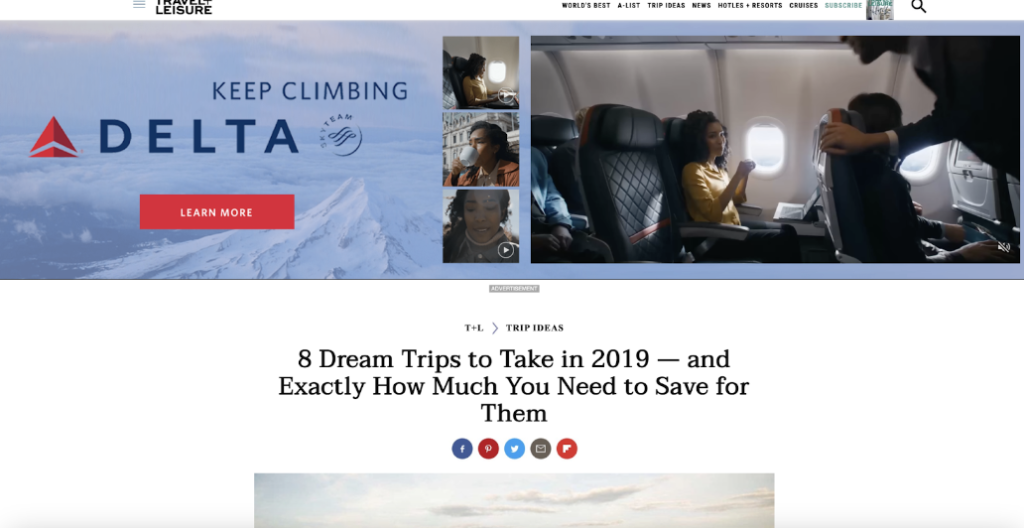The height and width of the screenshot is (528, 1024).
Task: Go to Hotels + Resorts section
Action: pyautogui.click(x=750, y=6)
